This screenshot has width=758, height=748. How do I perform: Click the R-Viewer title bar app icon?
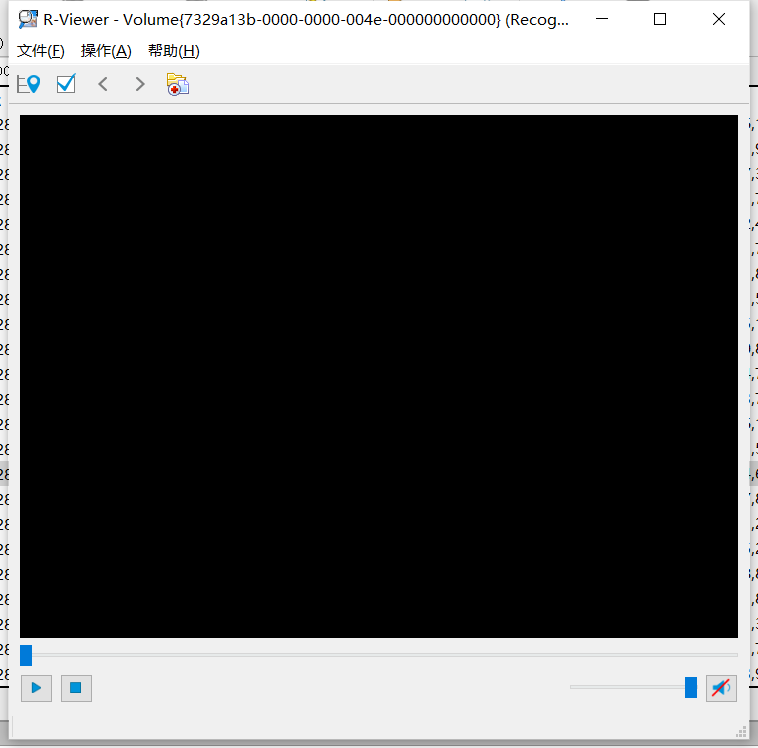pyautogui.click(x=28, y=19)
